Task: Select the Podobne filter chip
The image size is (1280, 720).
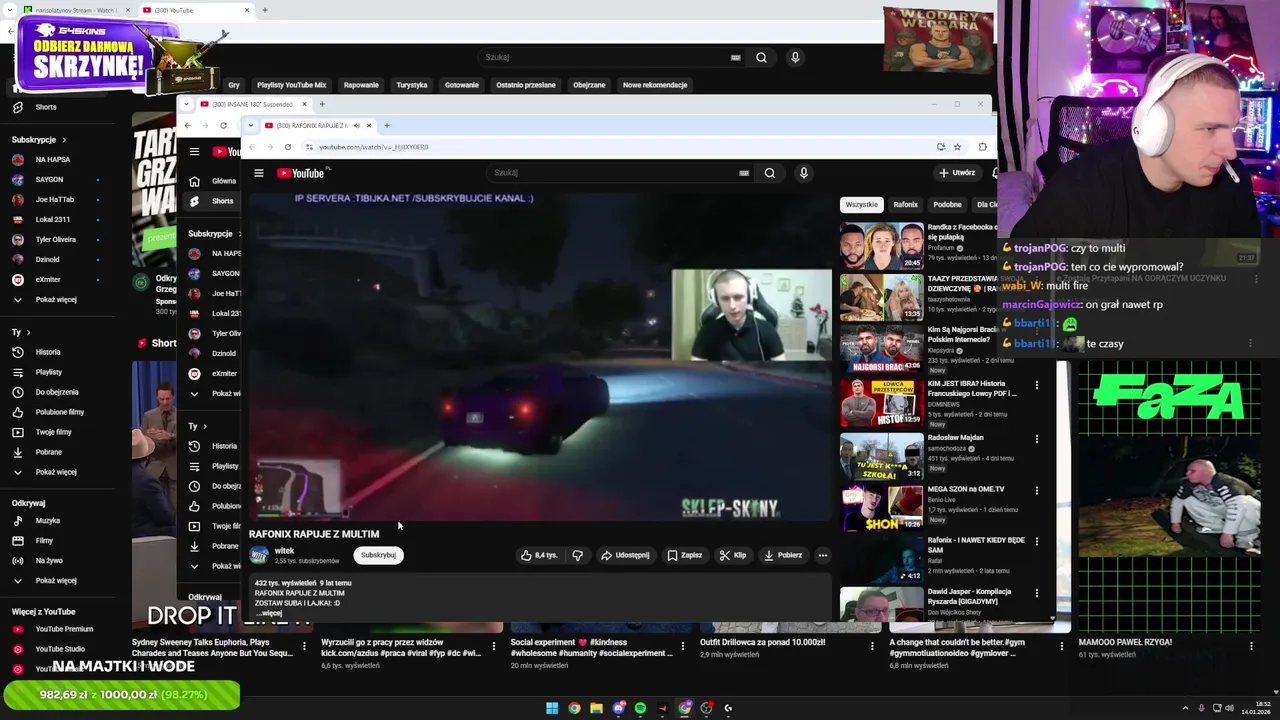Action: click(x=947, y=204)
